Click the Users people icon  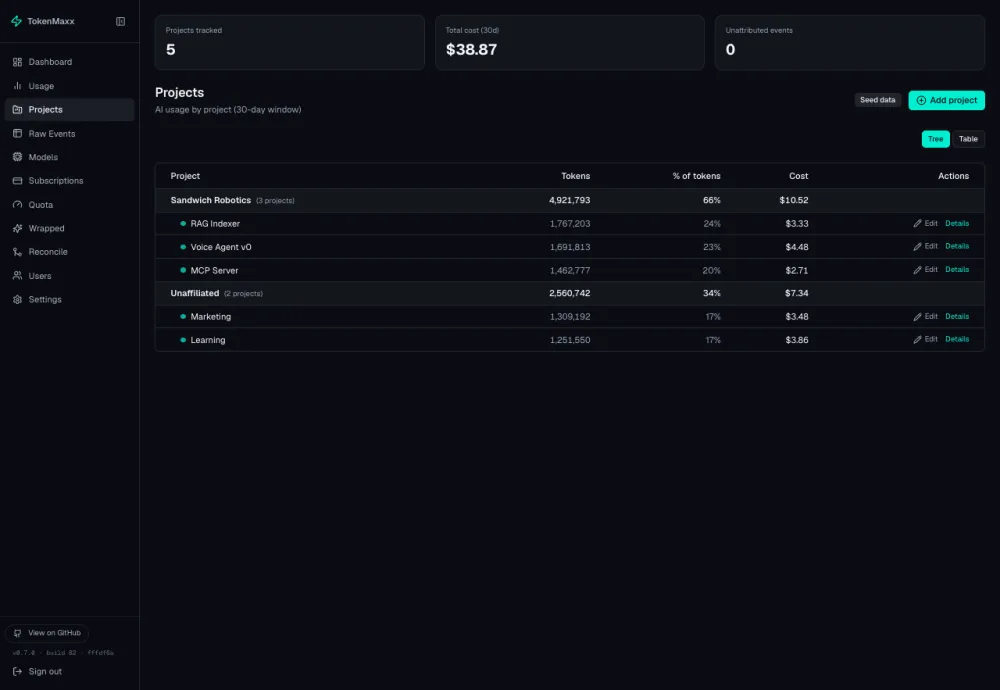[x=17, y=275]
